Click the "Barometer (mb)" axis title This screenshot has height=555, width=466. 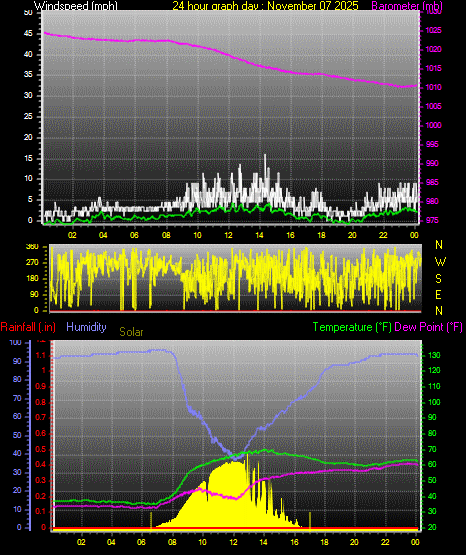407,6
